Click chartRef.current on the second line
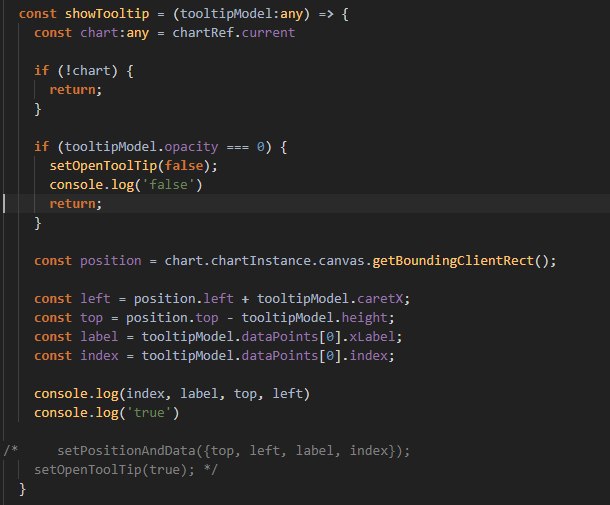The height and width of the screenshot is (505, 610). coord(233,33)
